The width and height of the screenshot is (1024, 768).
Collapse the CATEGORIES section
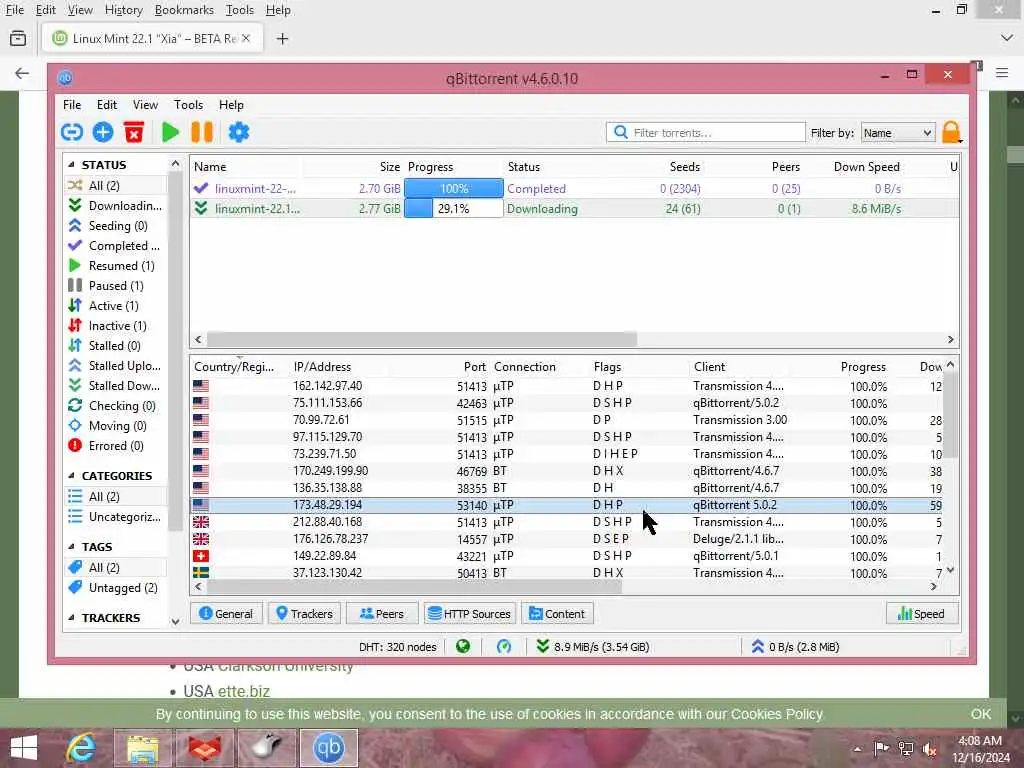[x=71, y=475]
